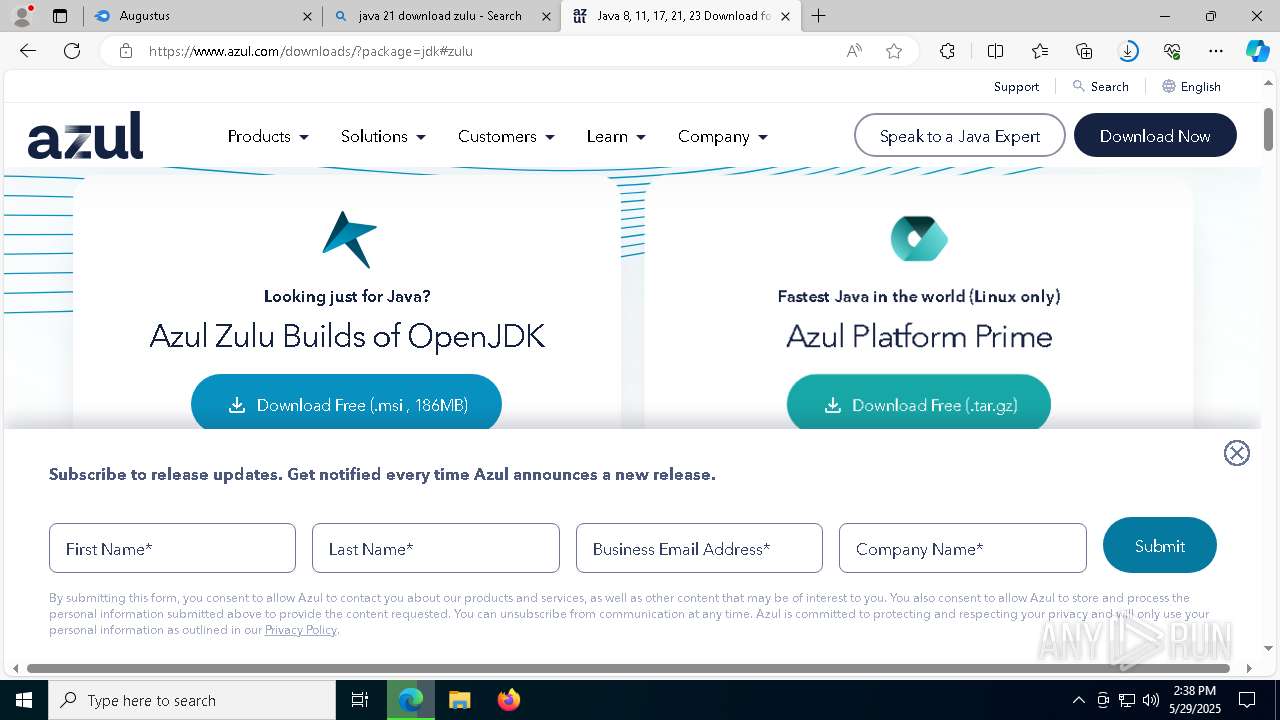1280x720 pixels.
Task: Go back to previous page
Action: pyautogui.click(x=28, y=51)
